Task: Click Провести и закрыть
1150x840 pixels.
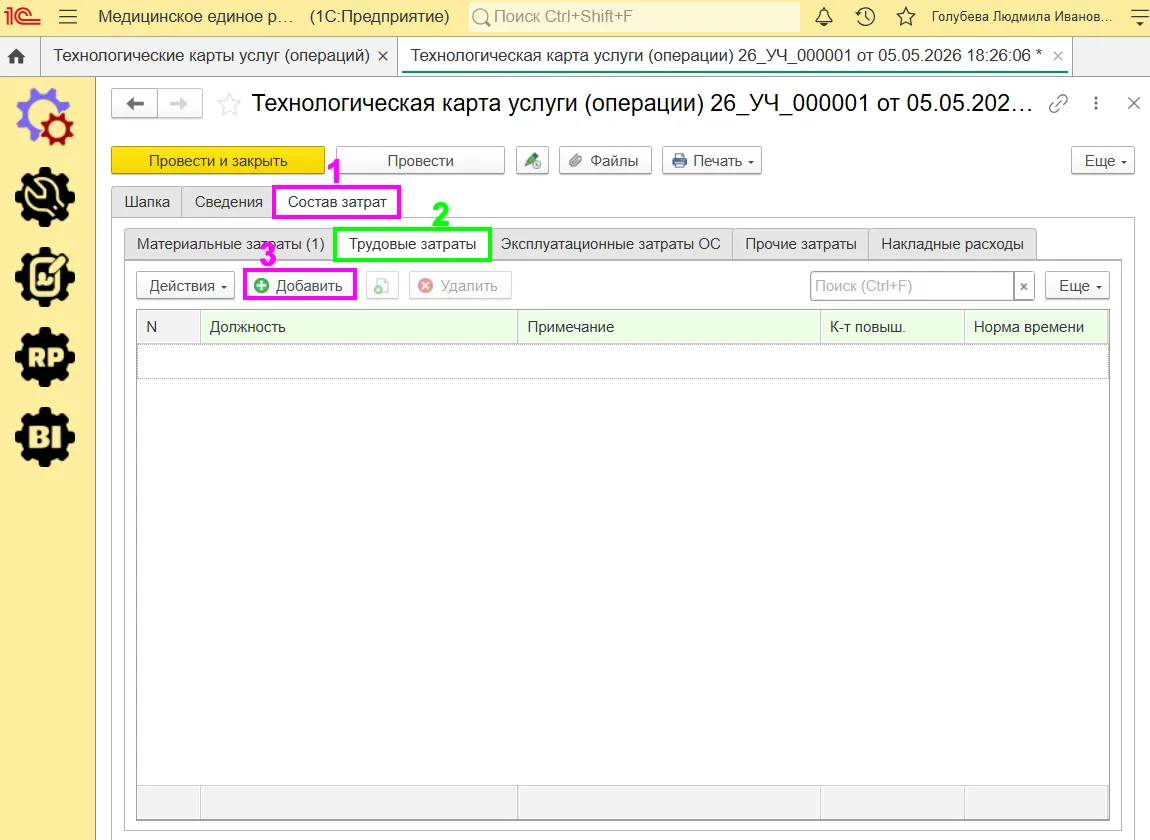Action: click(x=218, y=161)
